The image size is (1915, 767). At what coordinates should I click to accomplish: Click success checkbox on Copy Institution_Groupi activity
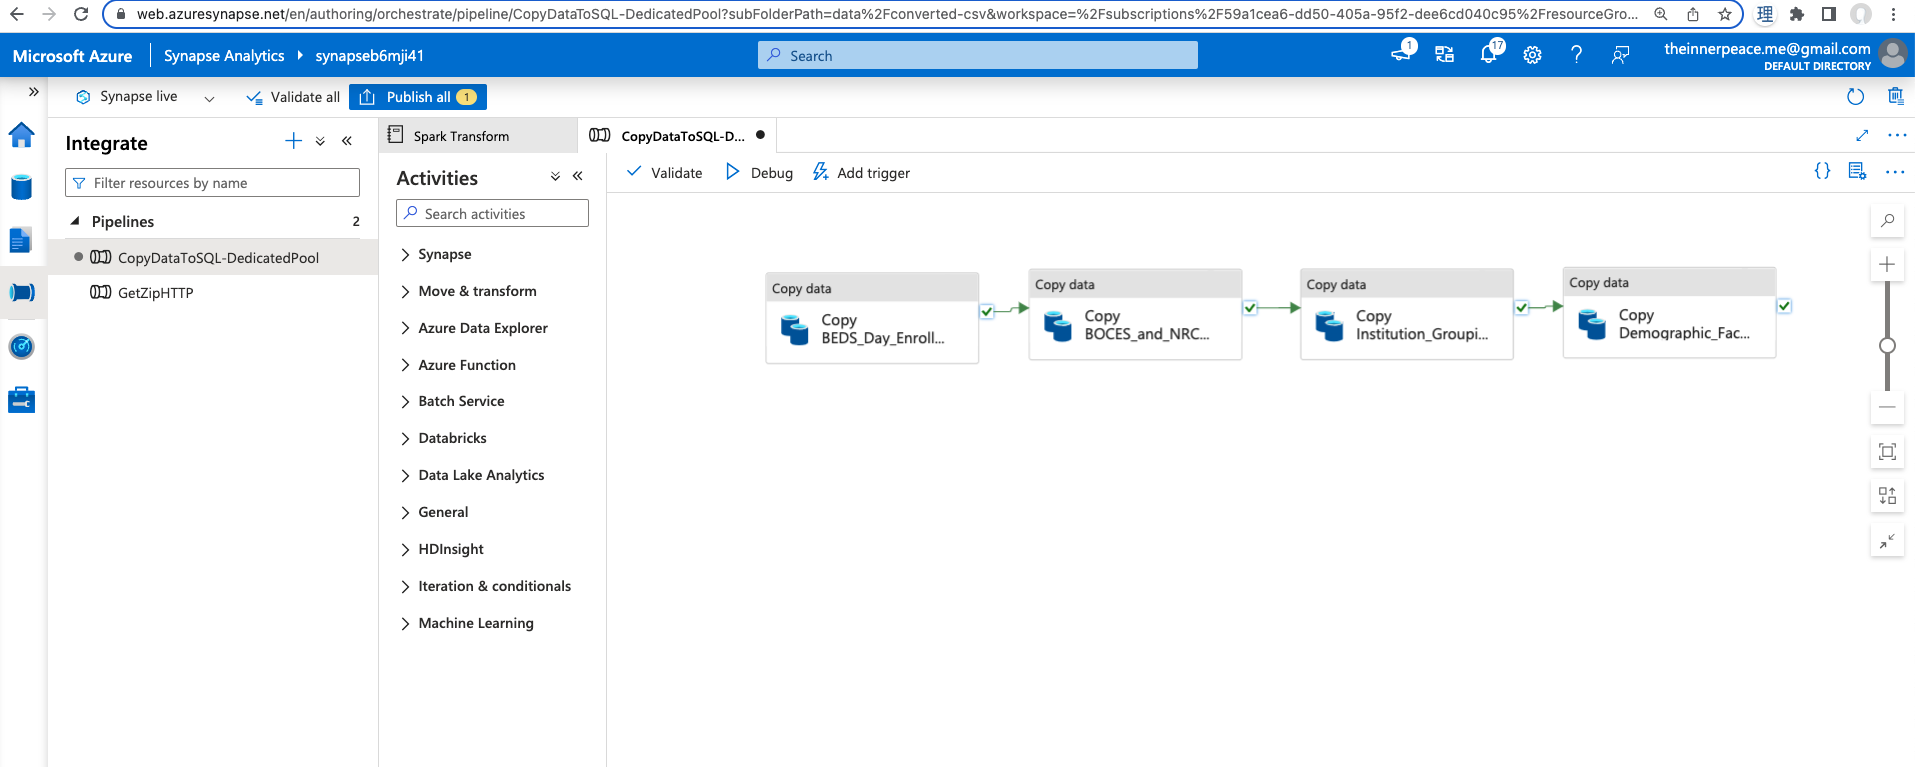click(x=1521, y=307)
